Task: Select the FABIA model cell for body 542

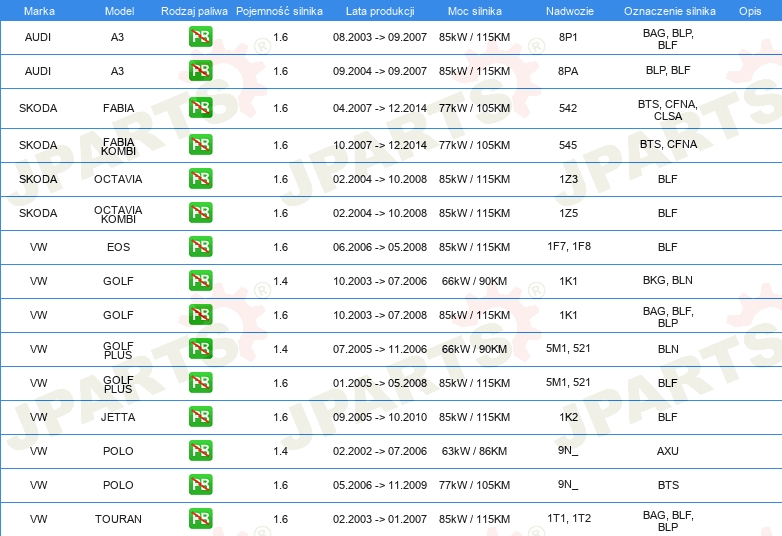Action: click(x=118, y=108)
